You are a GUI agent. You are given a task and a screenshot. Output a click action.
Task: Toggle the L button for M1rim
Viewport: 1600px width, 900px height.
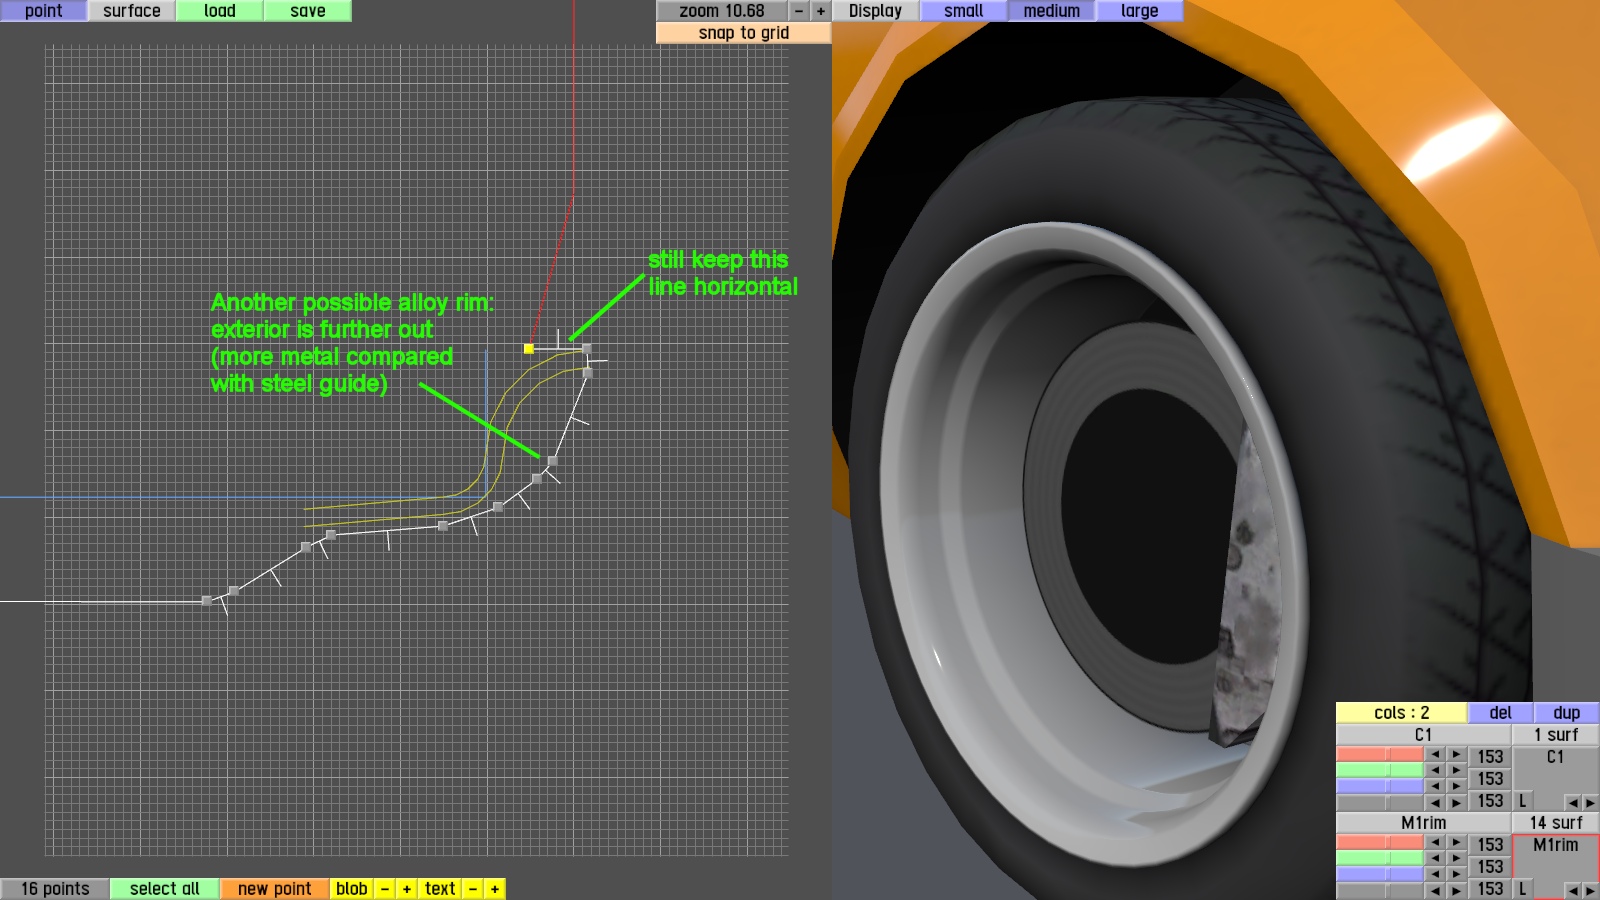(x=1522, y=889)
